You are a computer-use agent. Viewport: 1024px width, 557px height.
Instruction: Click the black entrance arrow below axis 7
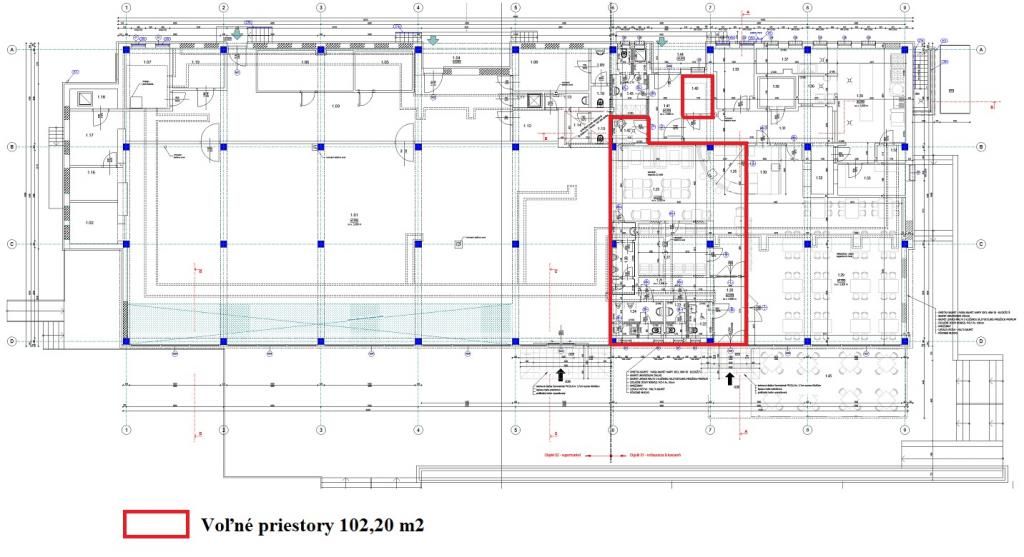(731, 380)
